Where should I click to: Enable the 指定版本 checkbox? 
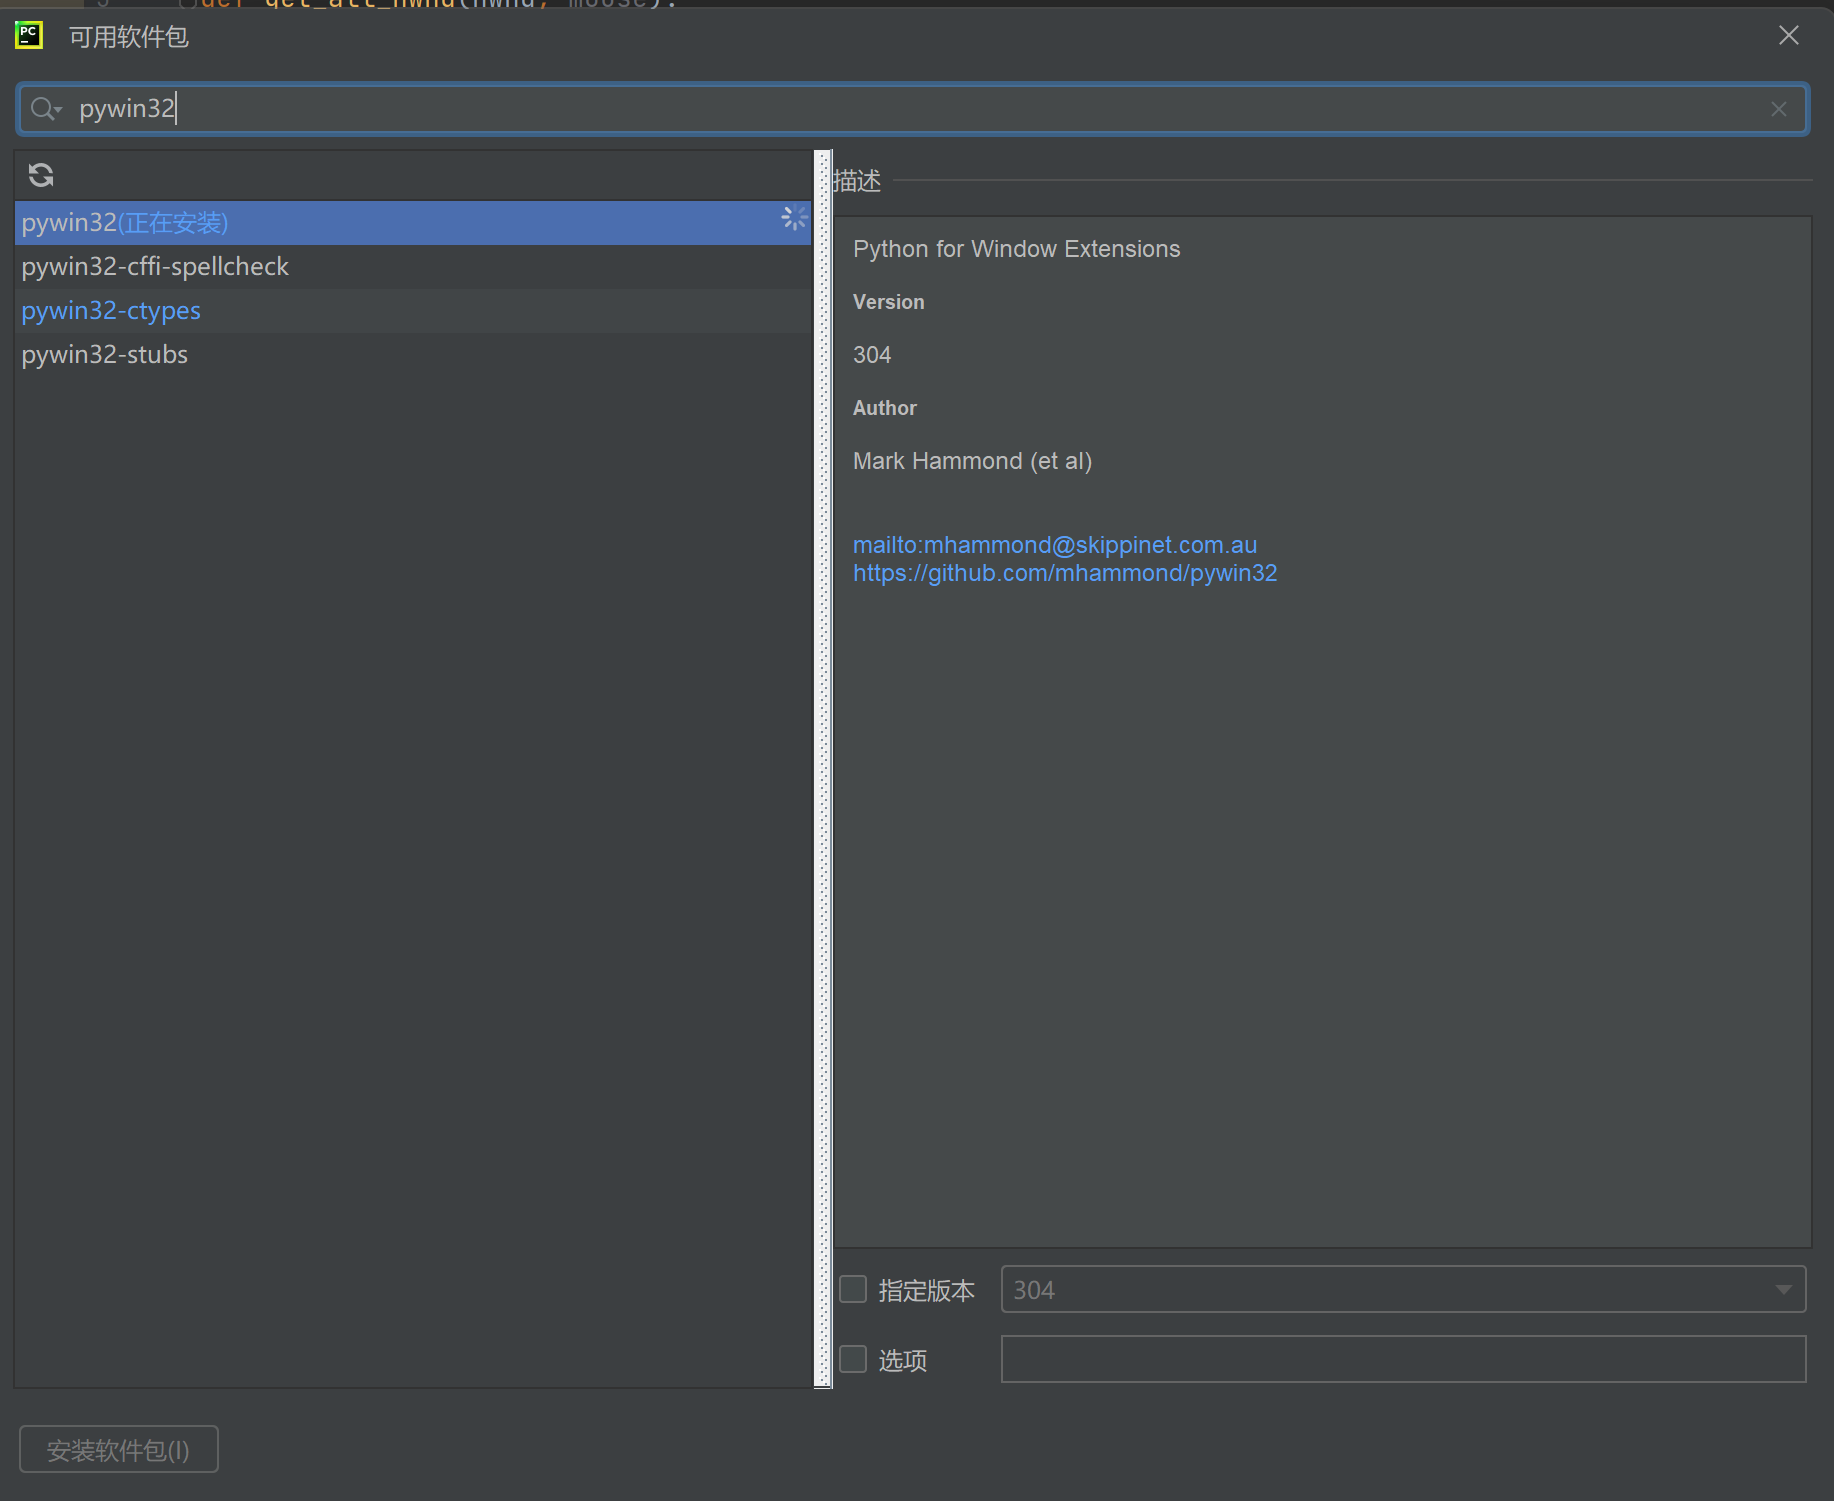(853, 1290)
